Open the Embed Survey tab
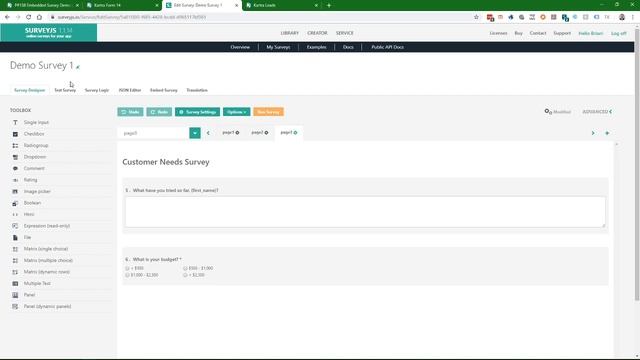Screen dimensions: 640x360 pyautogui.click(x=164, y=90)
